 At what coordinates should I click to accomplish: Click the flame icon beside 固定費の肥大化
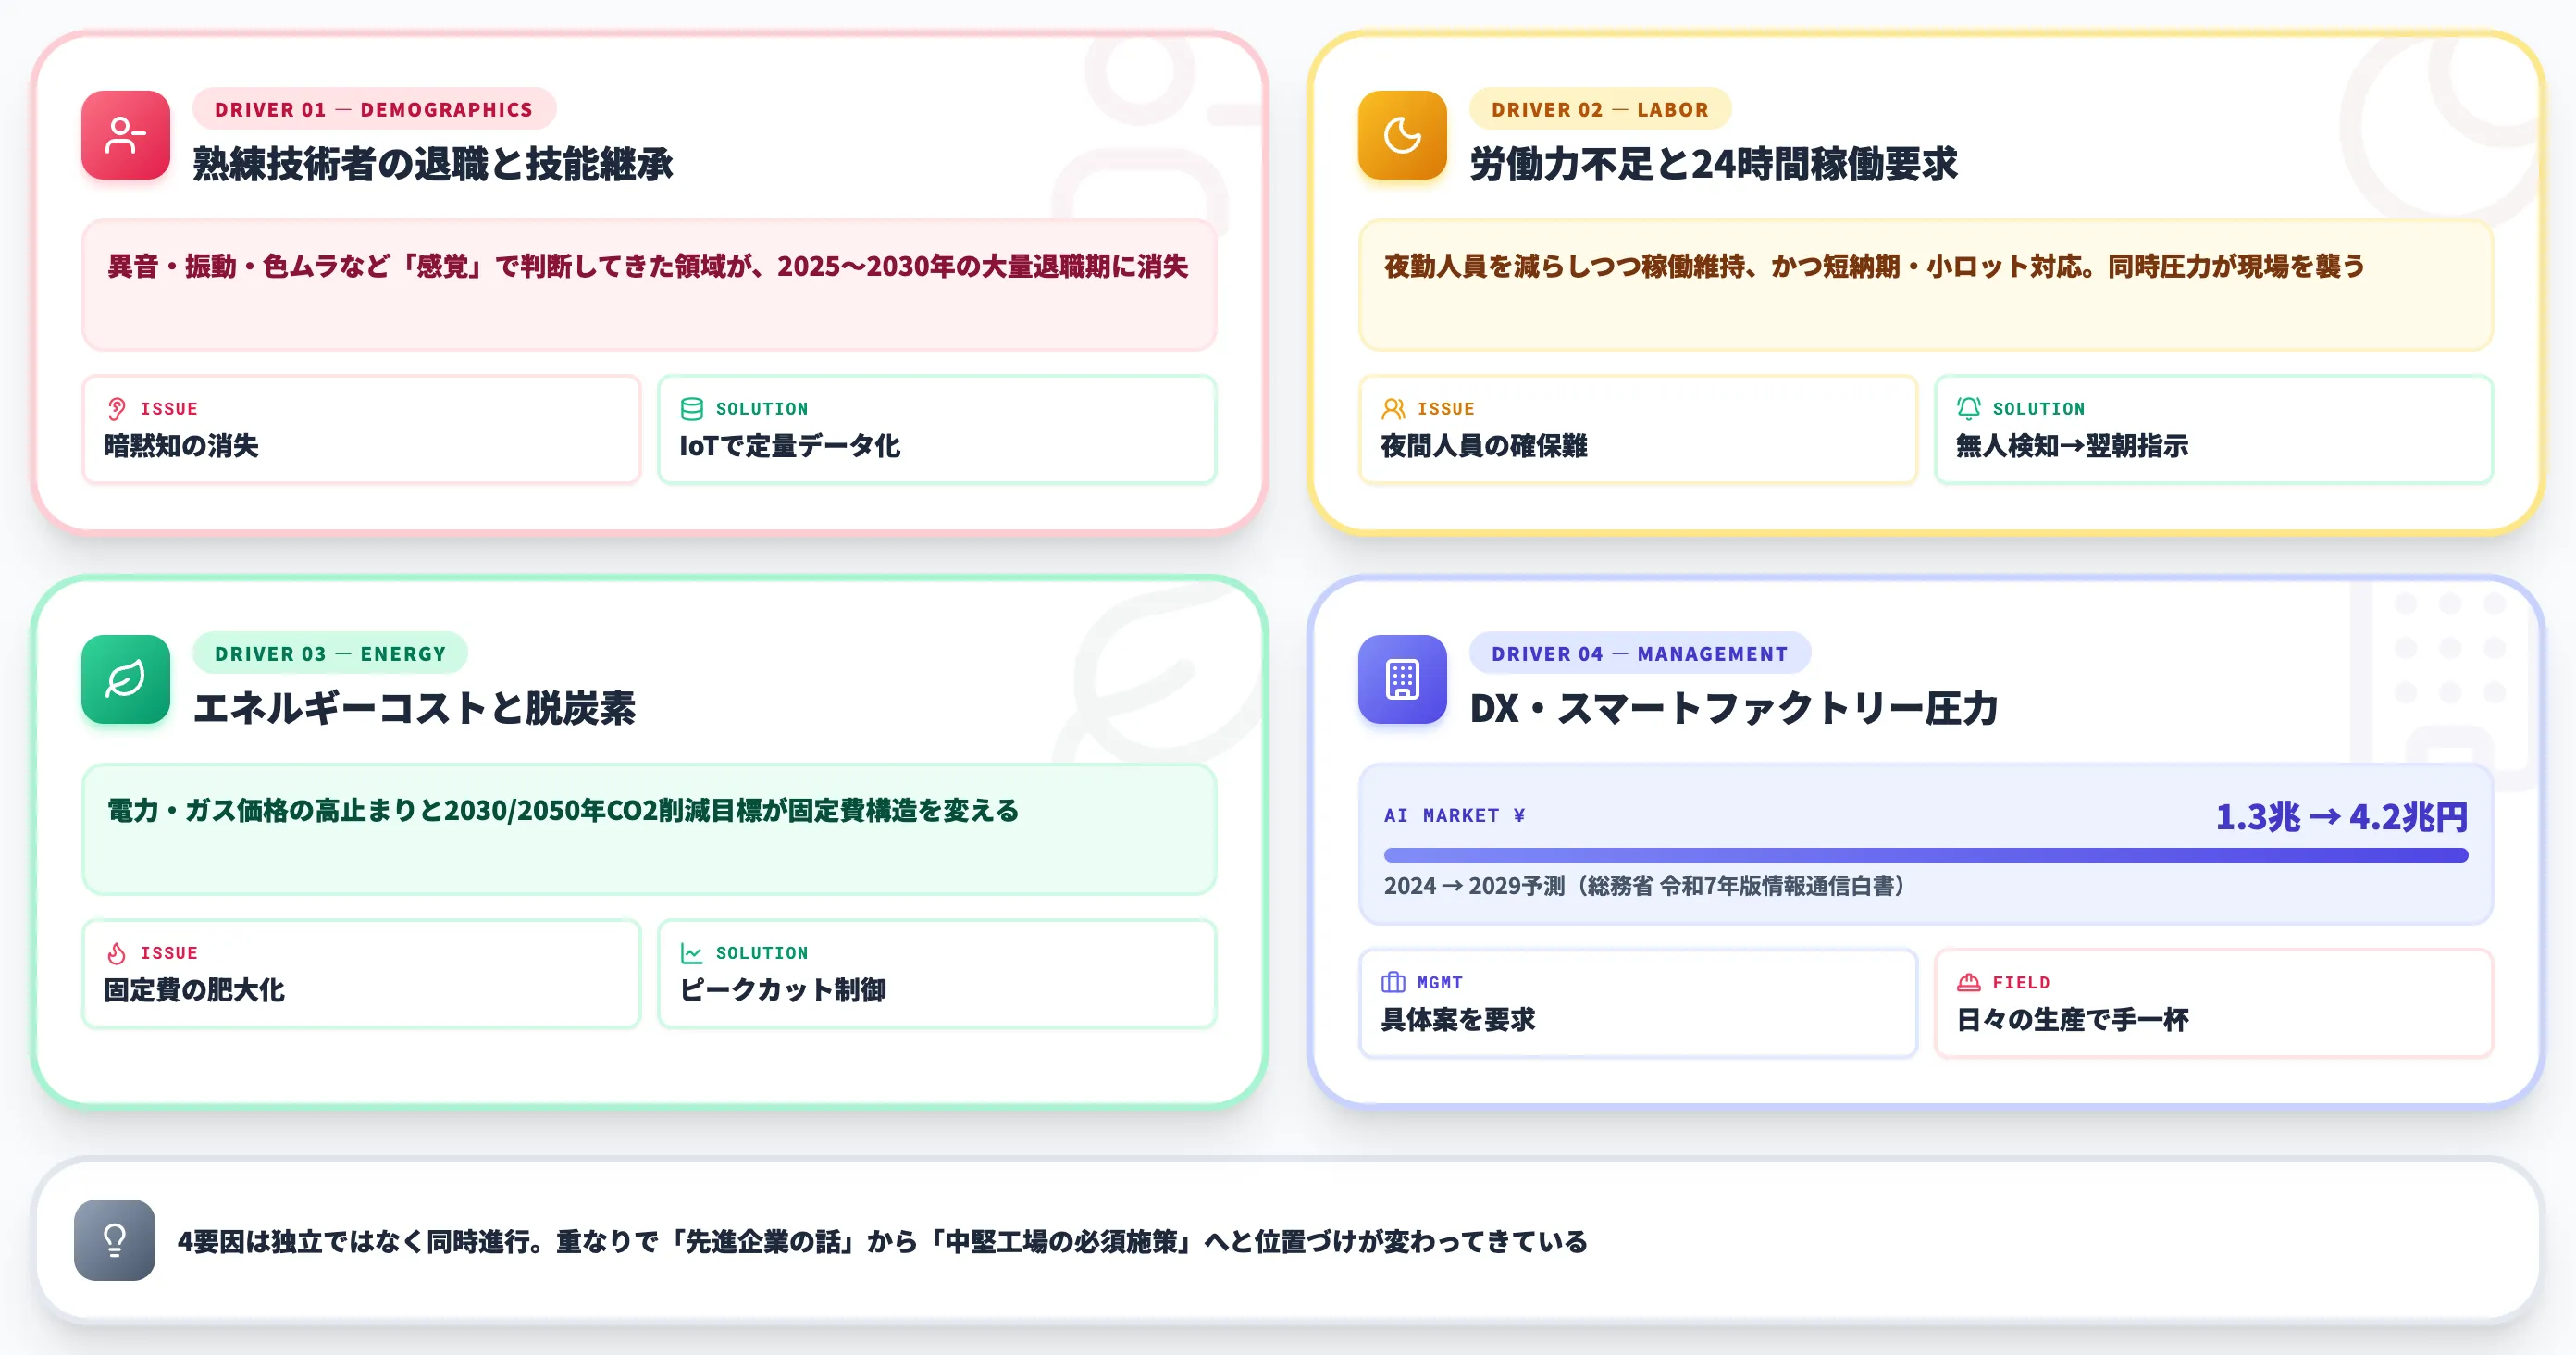pyautogui.click(x=118, y=951)
